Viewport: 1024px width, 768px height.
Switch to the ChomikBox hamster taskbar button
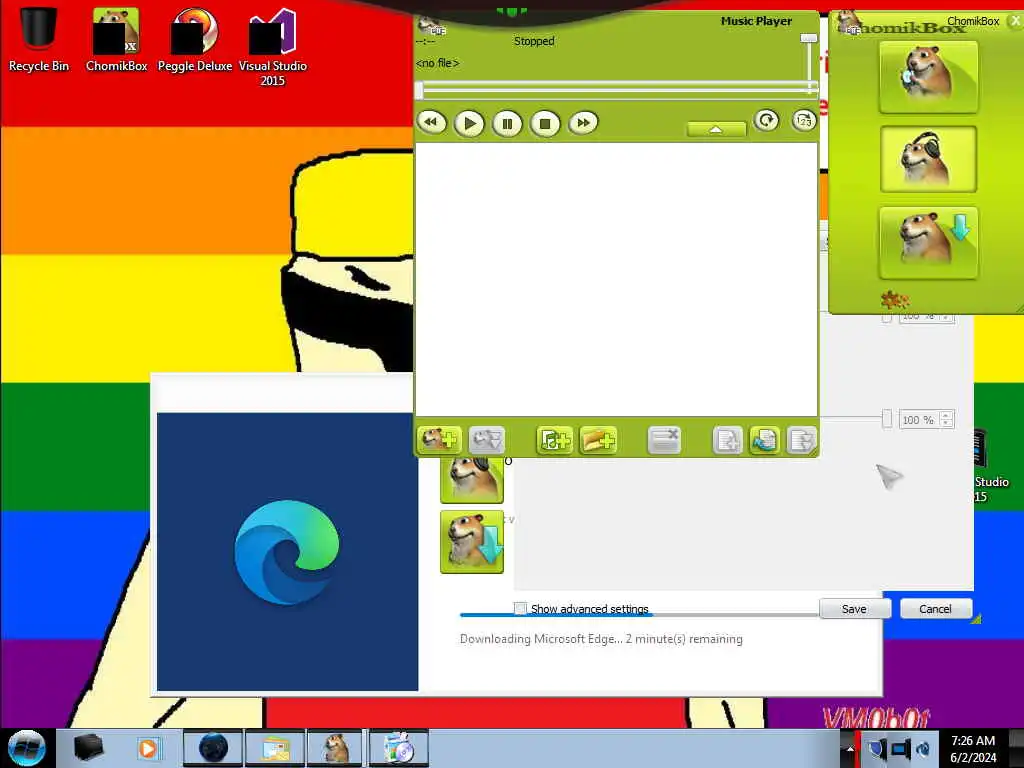(337, 748)
